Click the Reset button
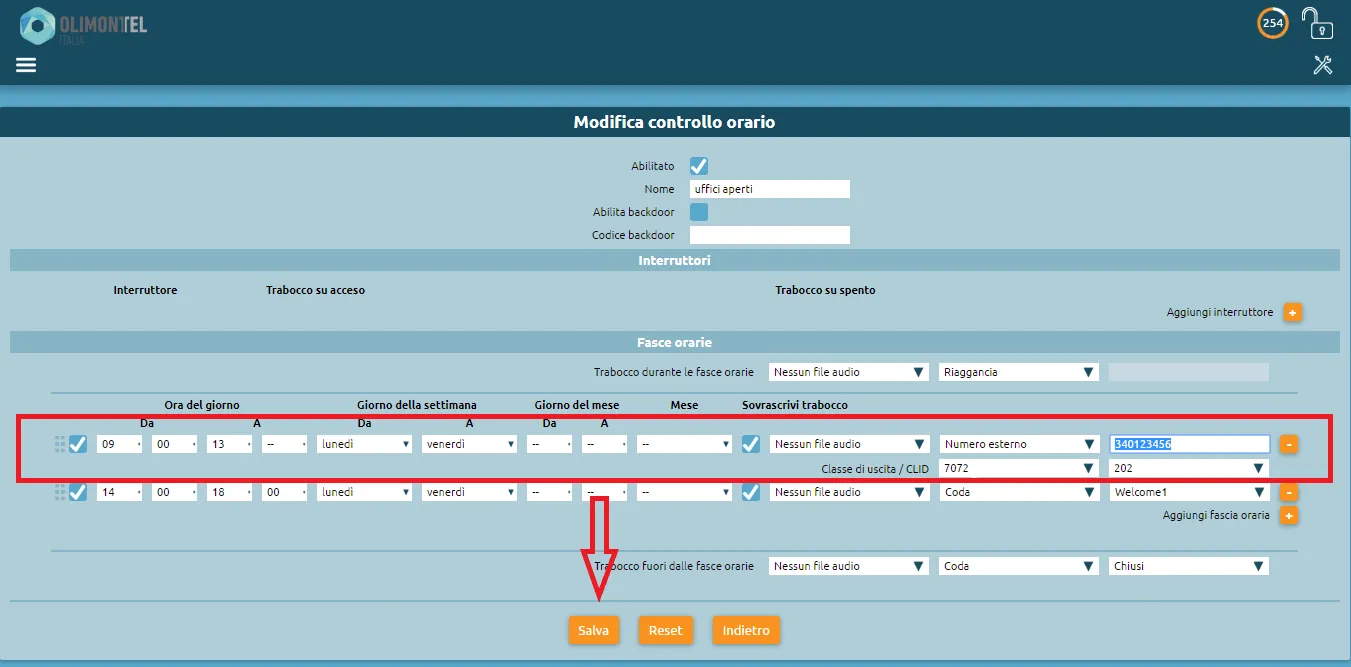This screenshot has width=1351, height=667. [x=665, y=631]
